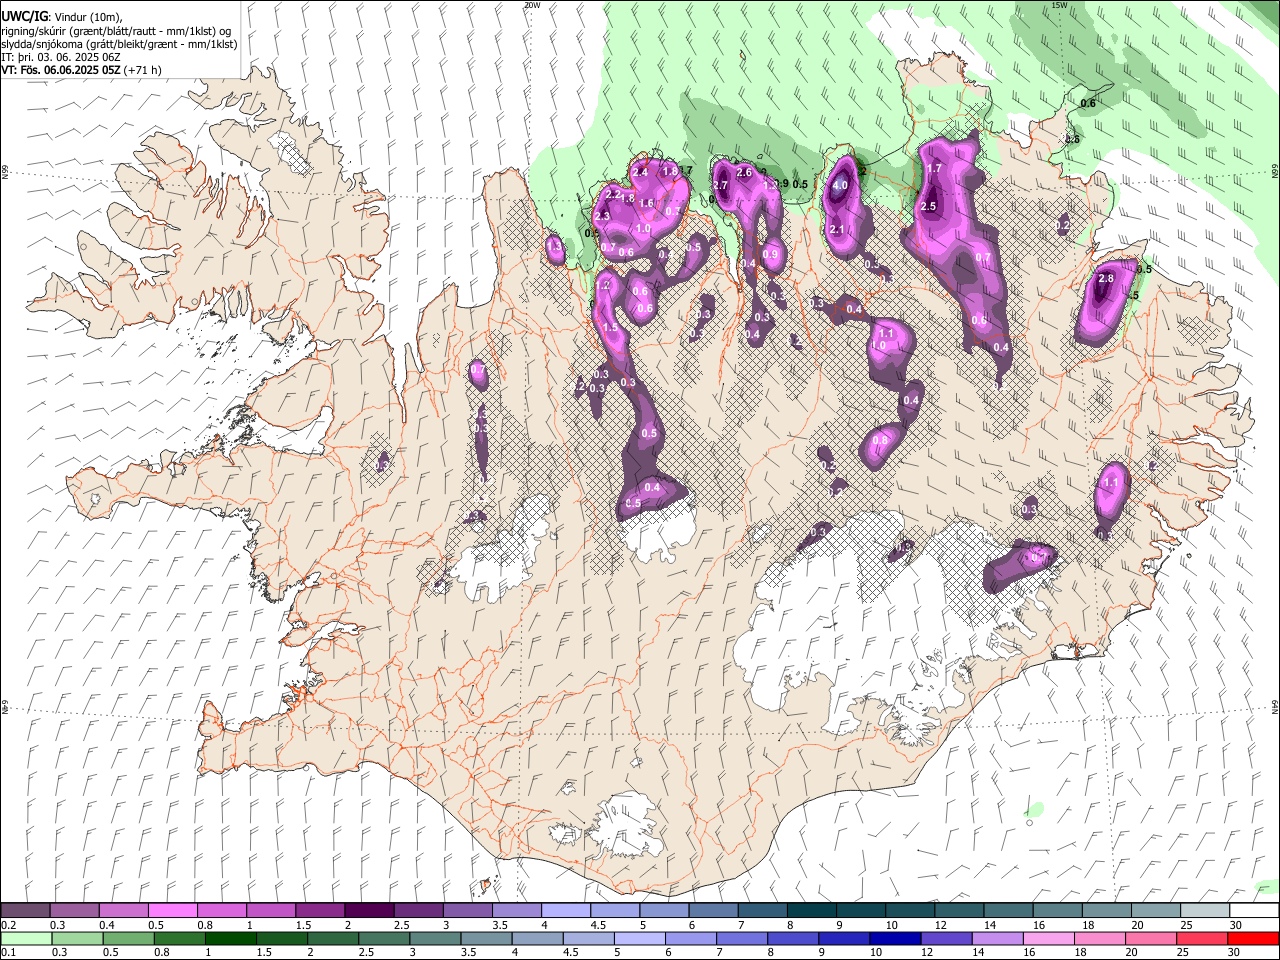Select the 'slydda/snjókoma' legend description line
Screen dimensions: 1280x960
[119, 44]
